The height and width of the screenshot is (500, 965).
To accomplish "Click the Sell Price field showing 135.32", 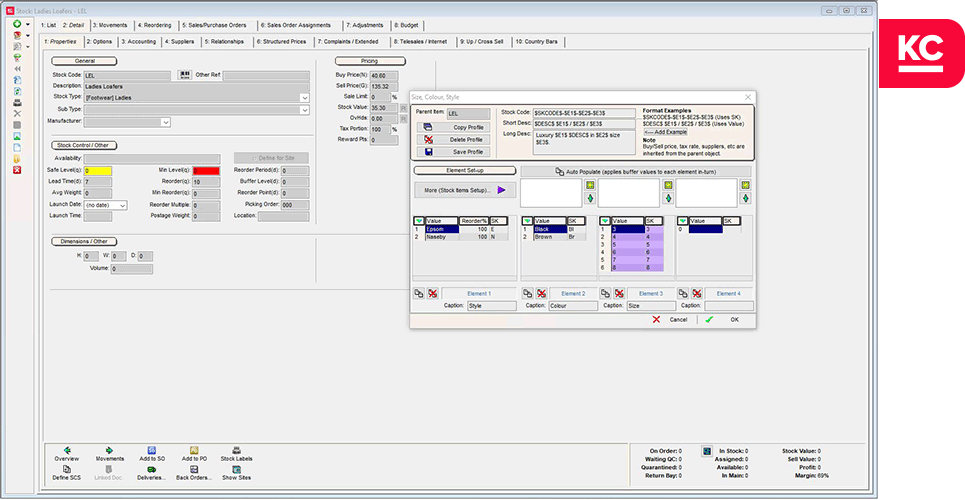I will 383,86.
